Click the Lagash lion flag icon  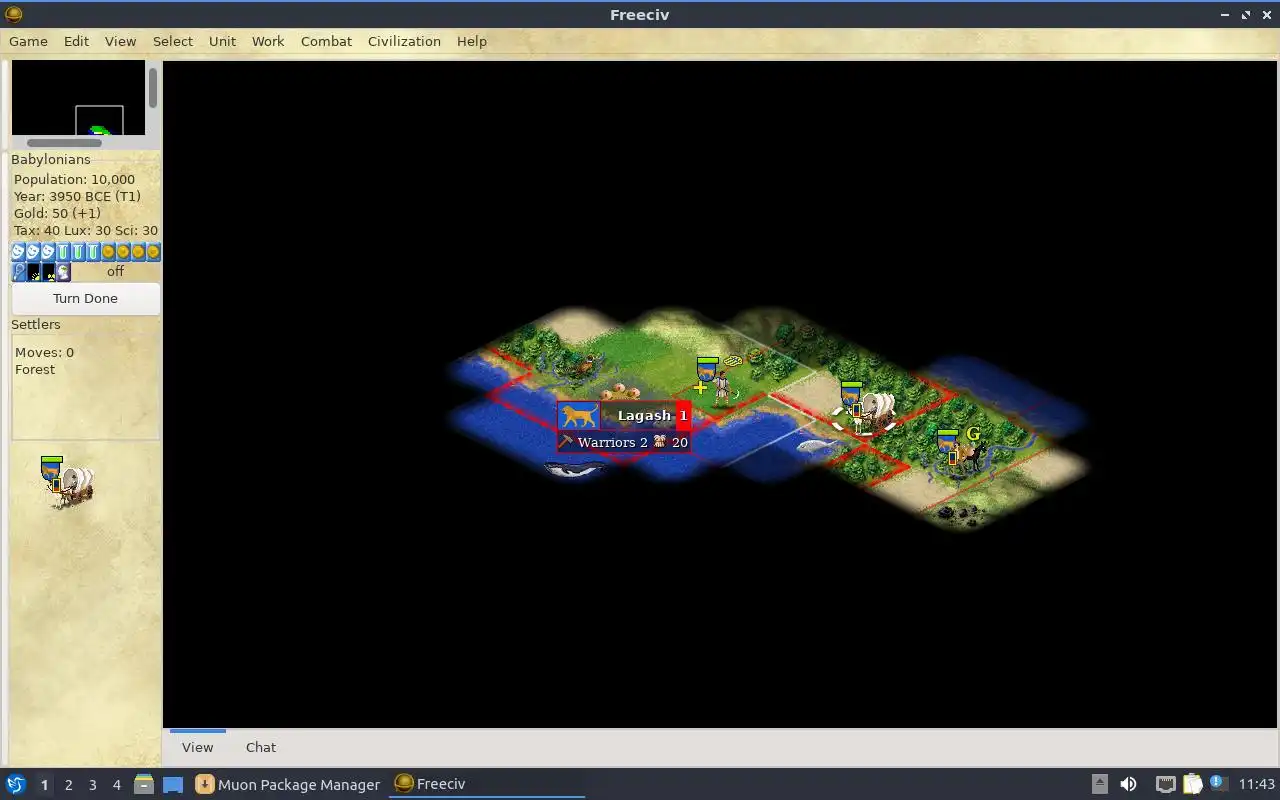[579, 415]
